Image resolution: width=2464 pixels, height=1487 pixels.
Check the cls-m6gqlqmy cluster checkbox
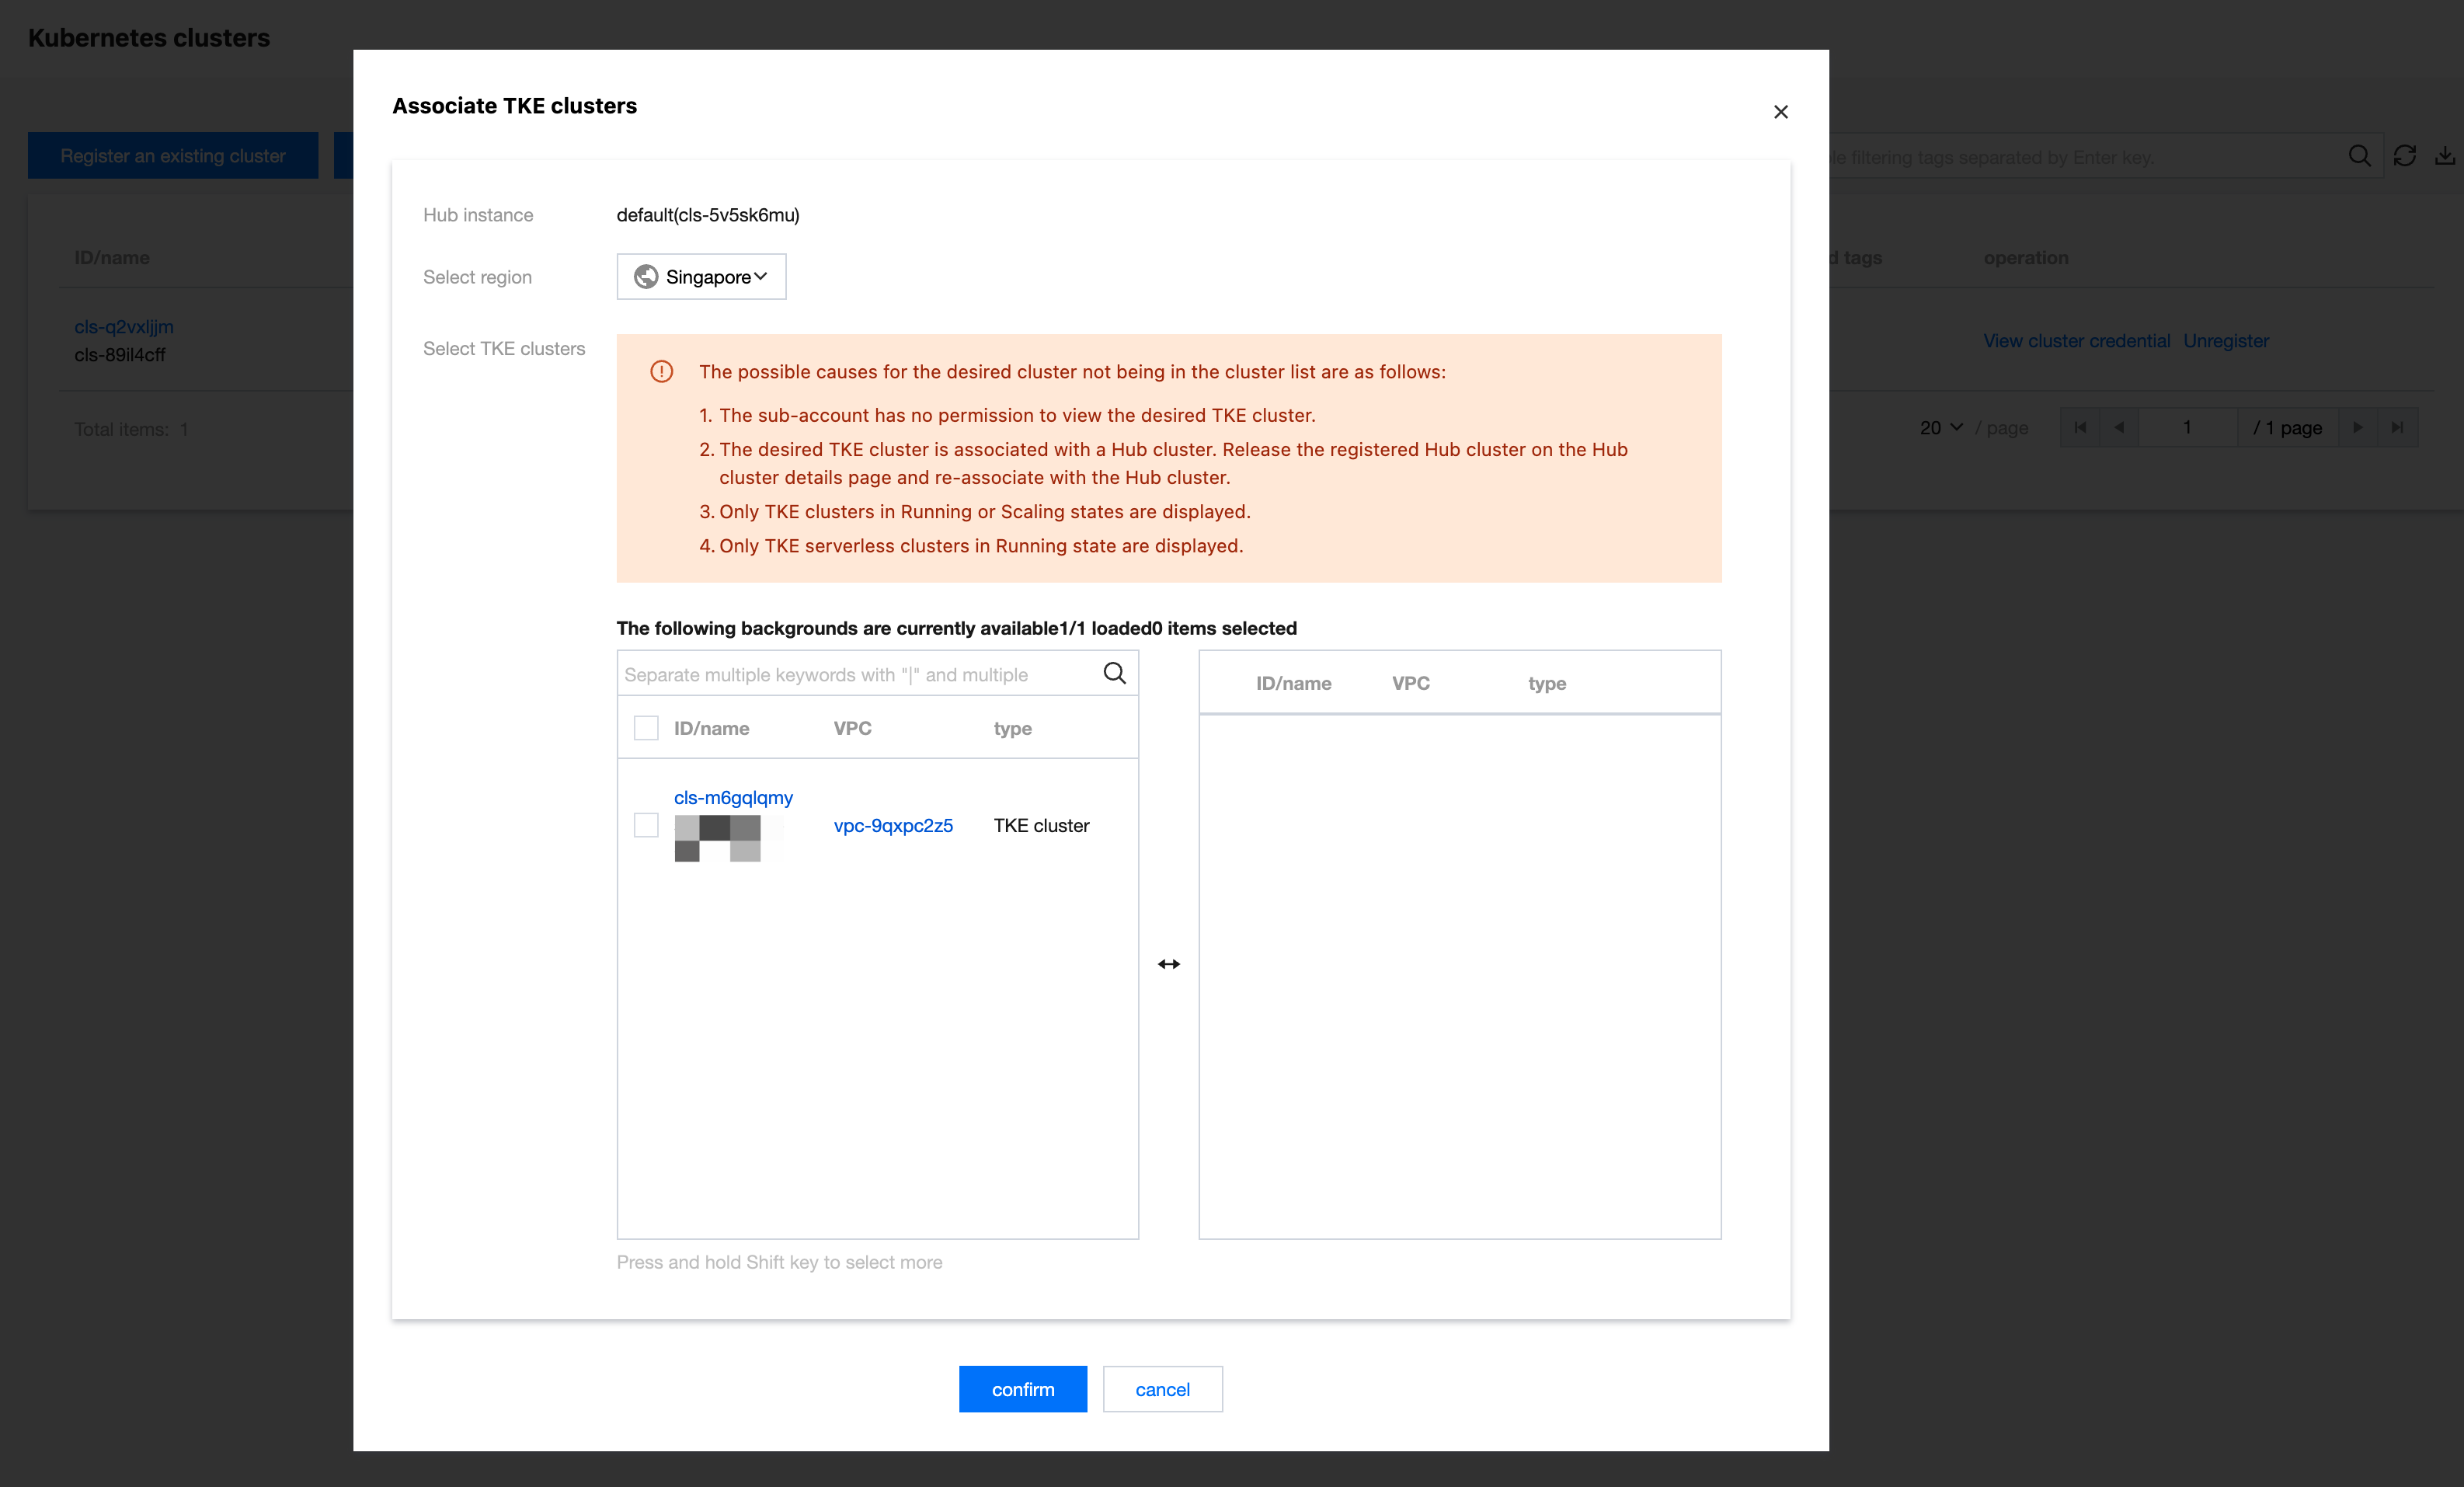pos(646,825)
